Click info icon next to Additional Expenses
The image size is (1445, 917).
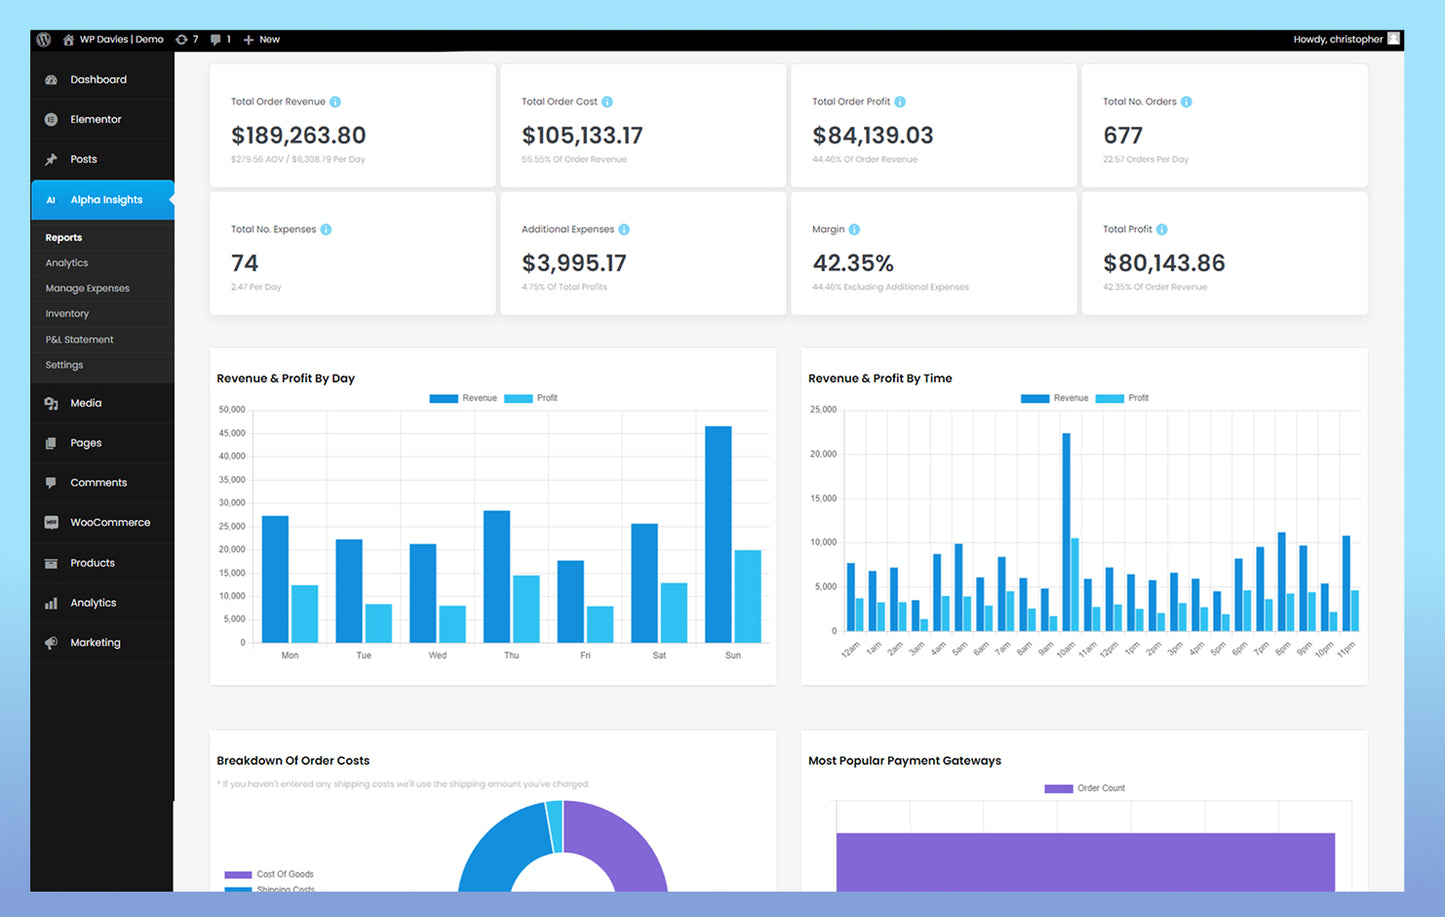[x=624, y=230]
